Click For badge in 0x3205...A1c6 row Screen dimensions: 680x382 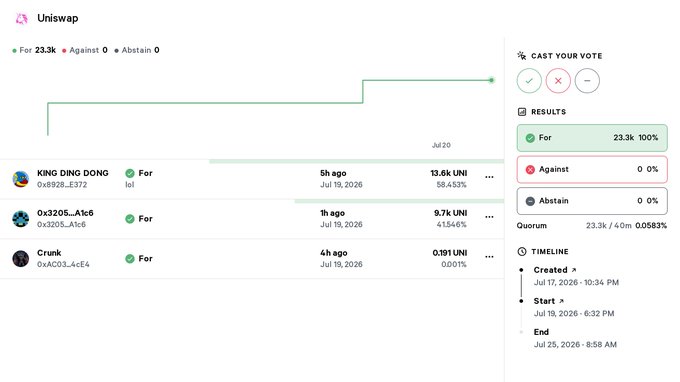139,219
